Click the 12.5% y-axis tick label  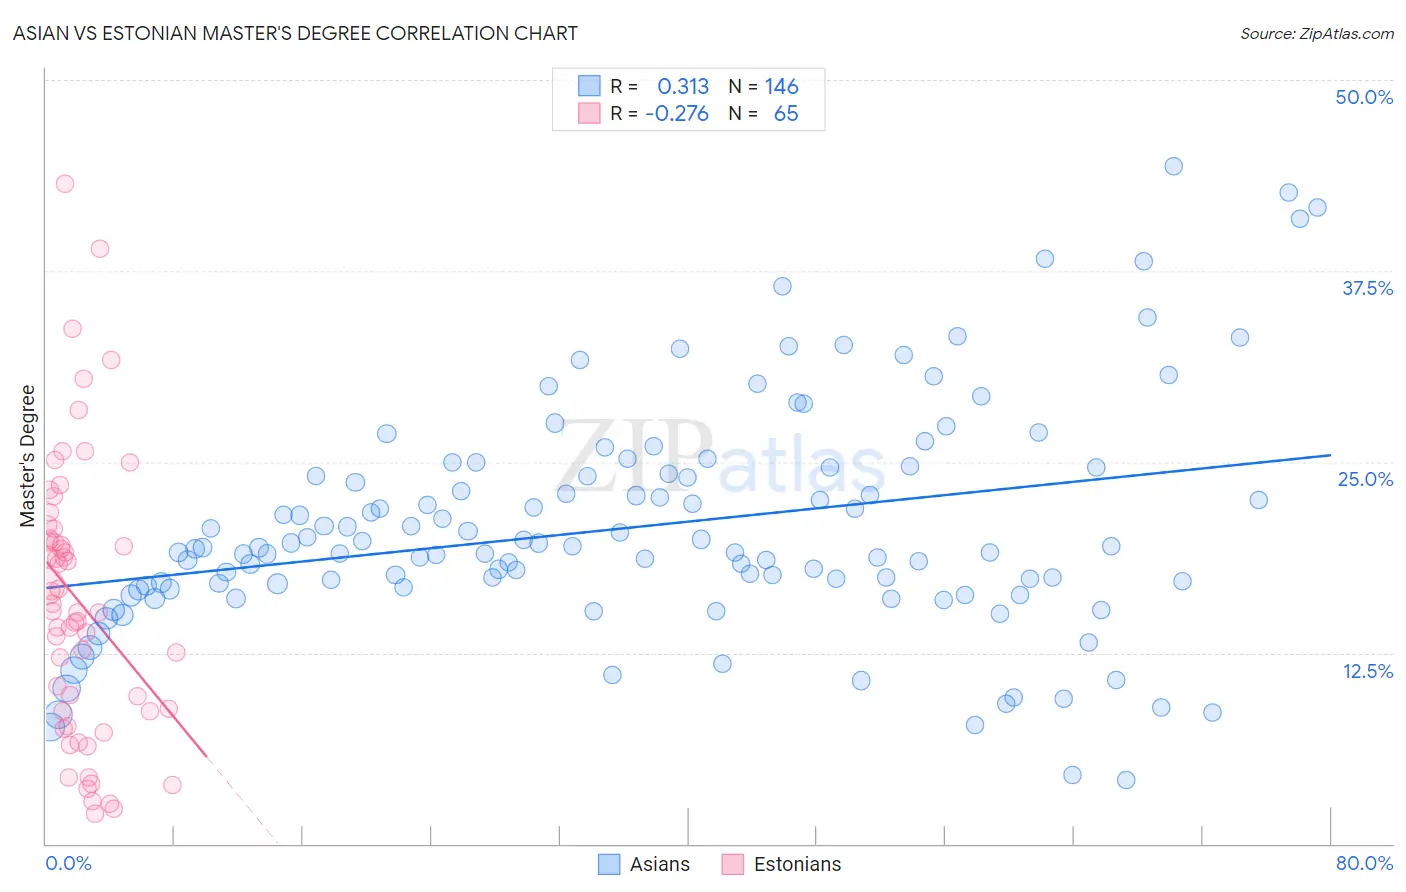(x=1367, y=671)
